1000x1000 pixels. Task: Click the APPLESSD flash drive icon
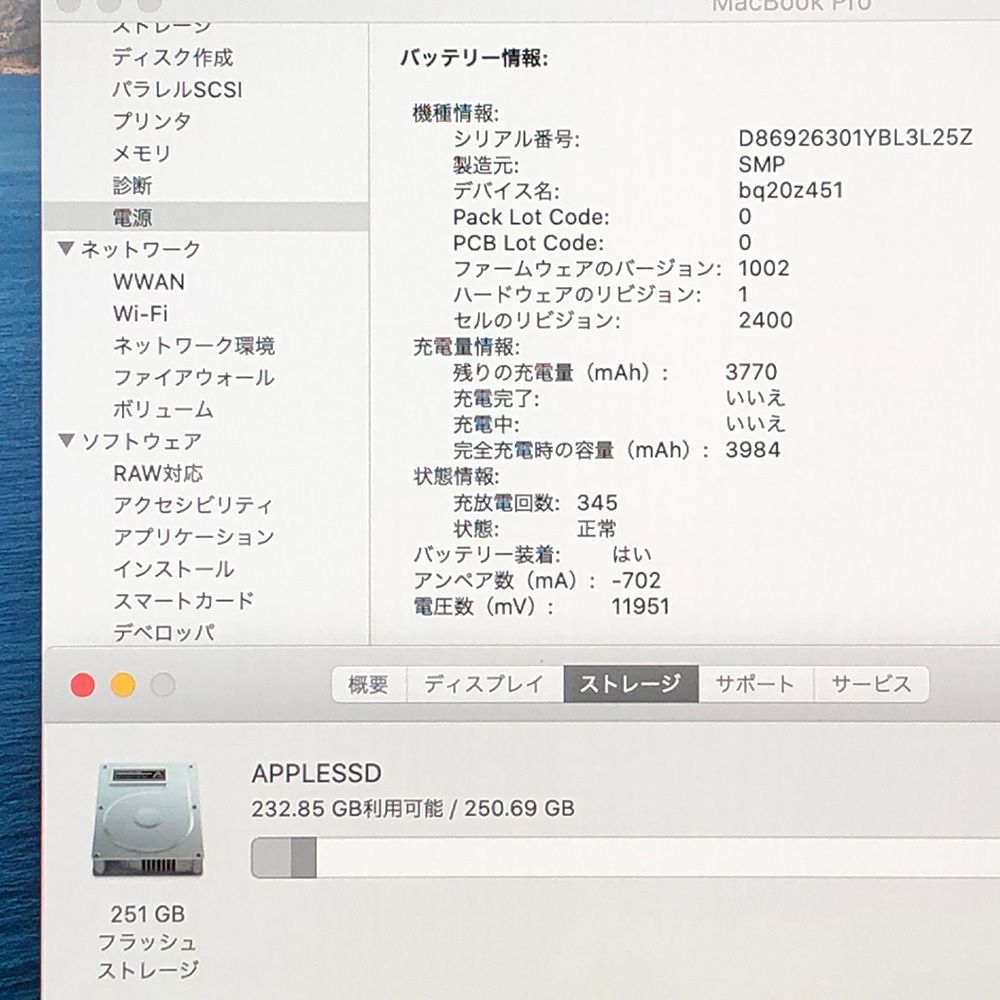tap(148, 820)
